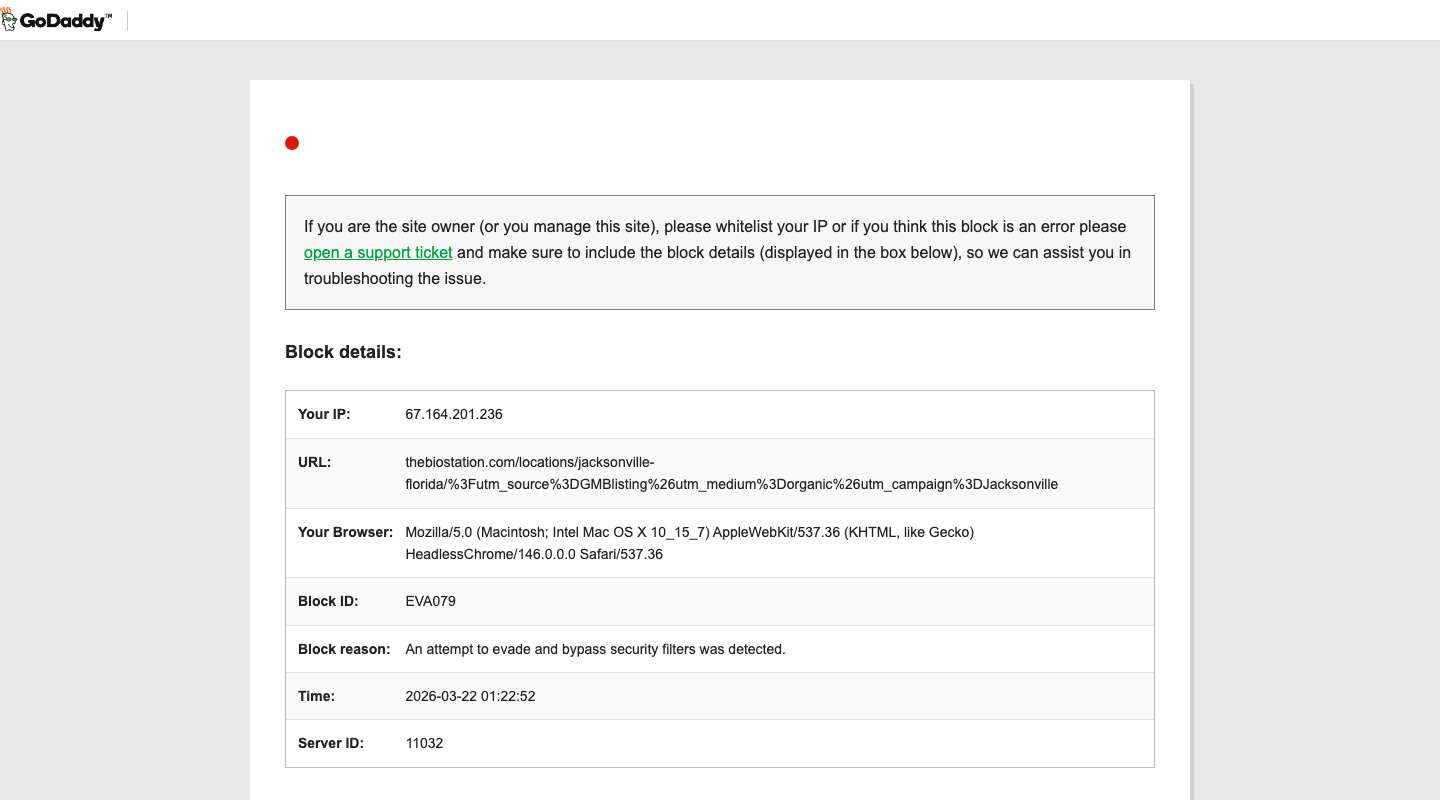Screen dimensions: 1440x800
Task: Click the Block ID value EVA079
Action: coord(431,601)
